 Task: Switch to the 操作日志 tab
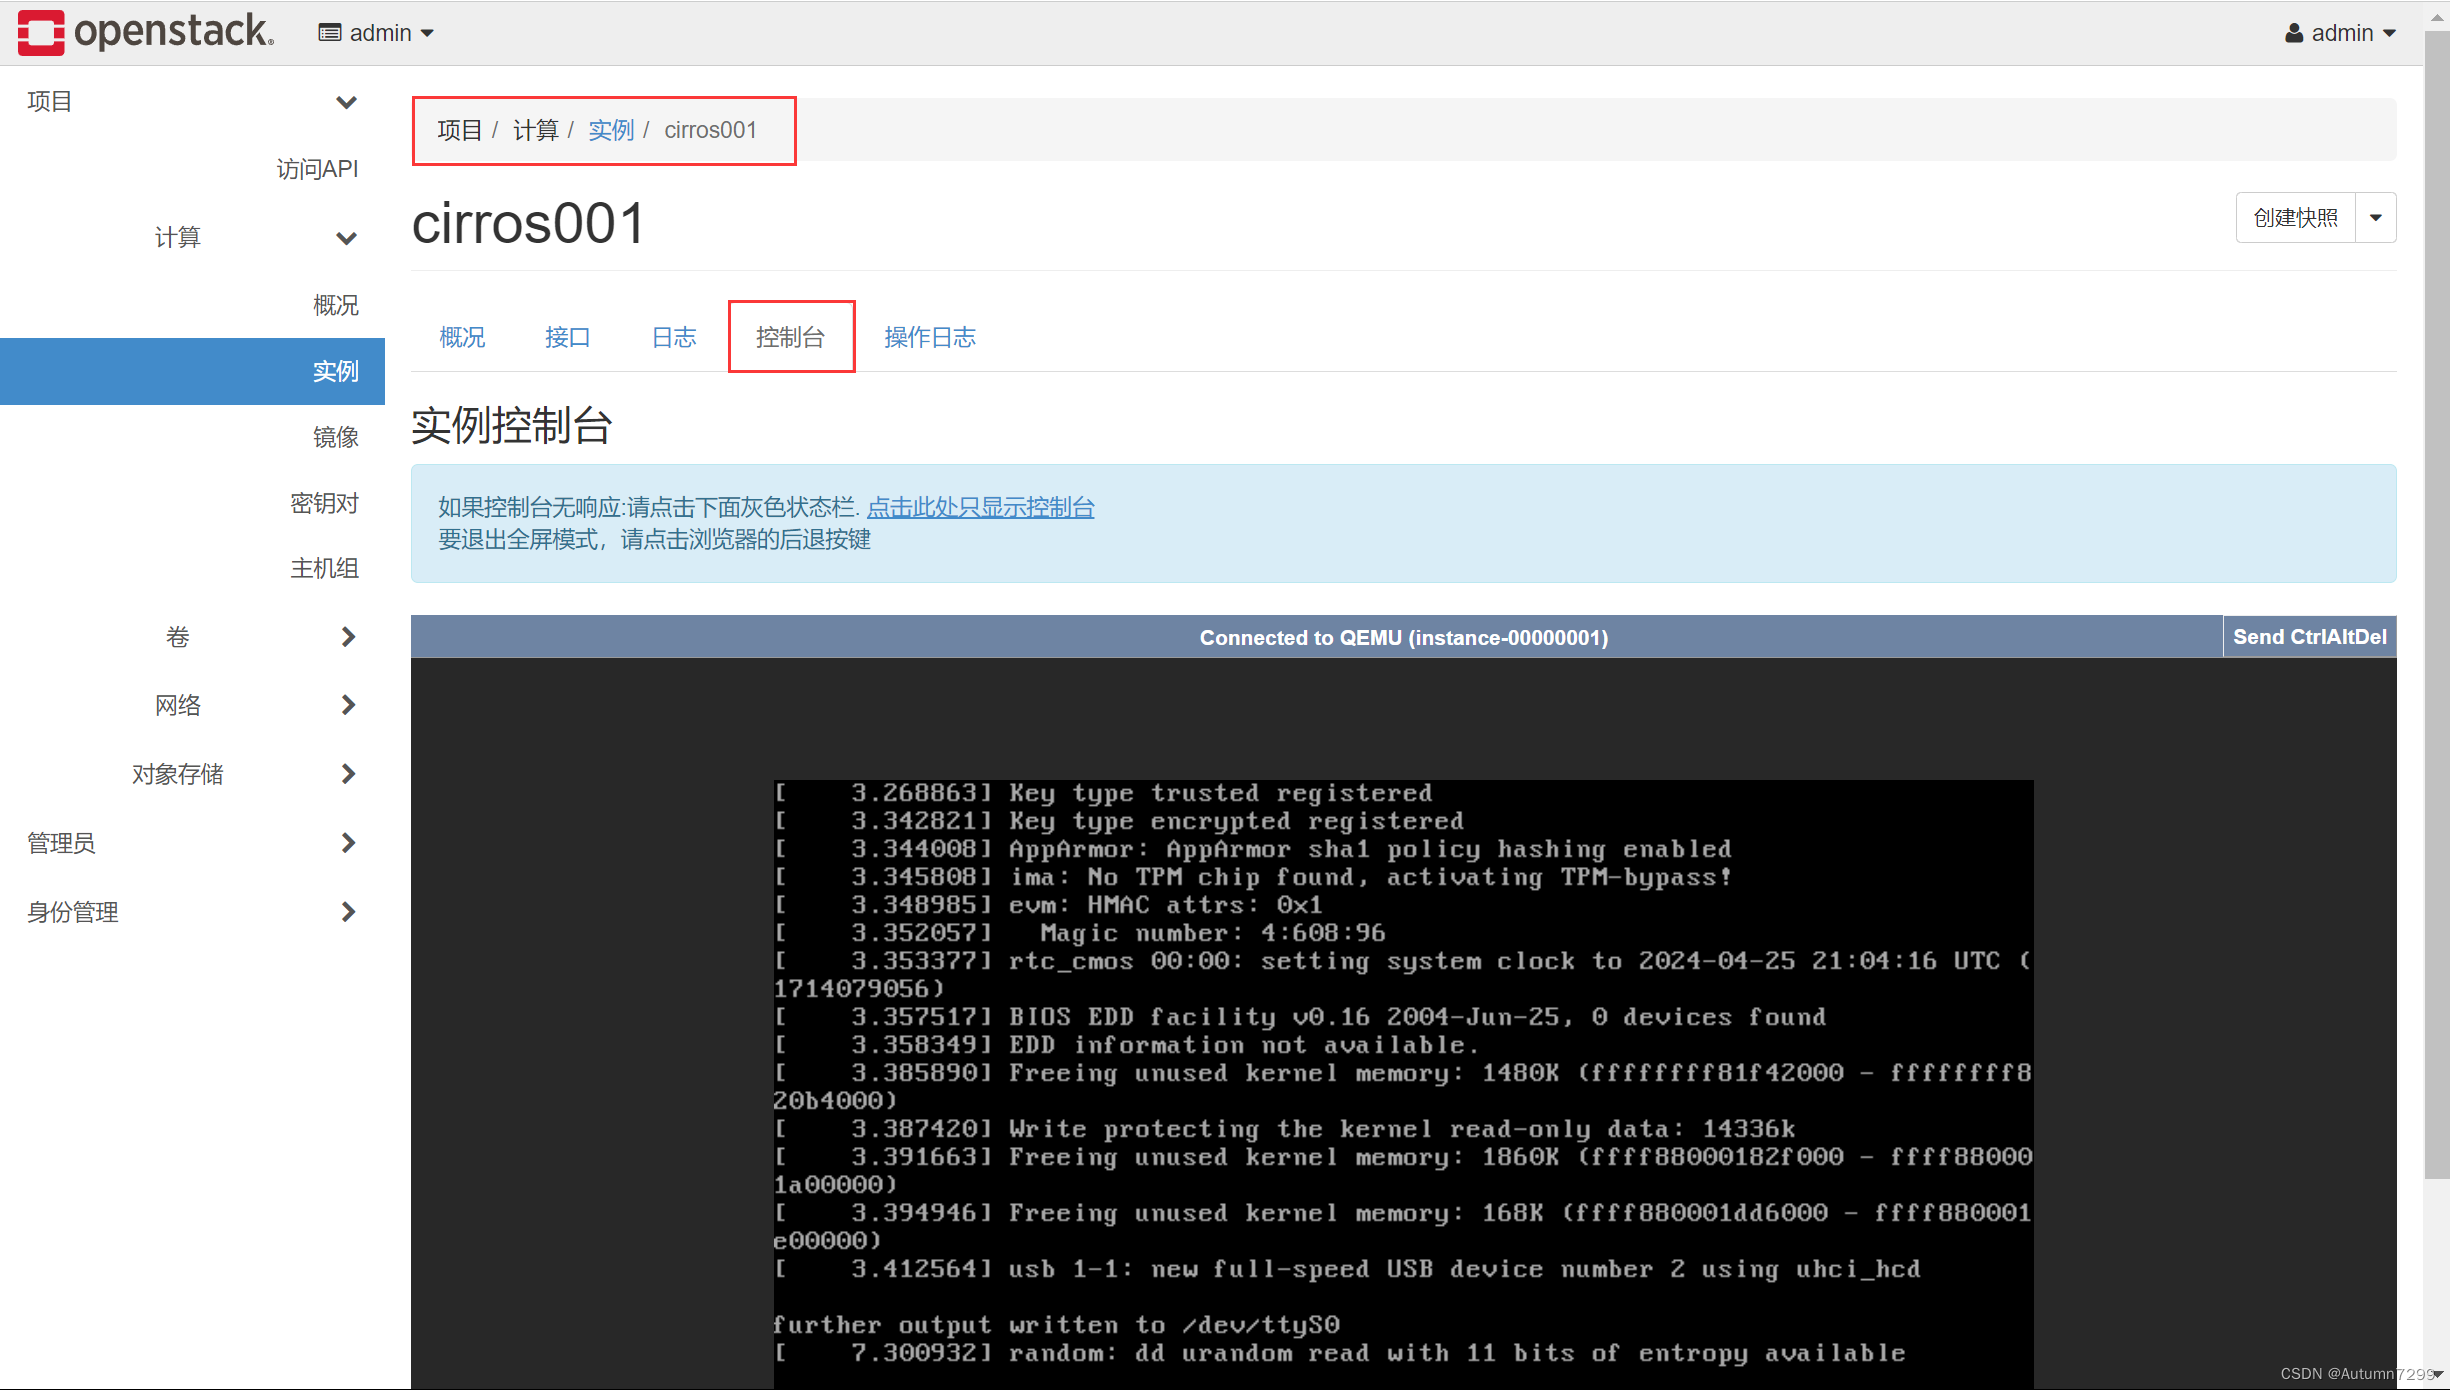(930, 337)
